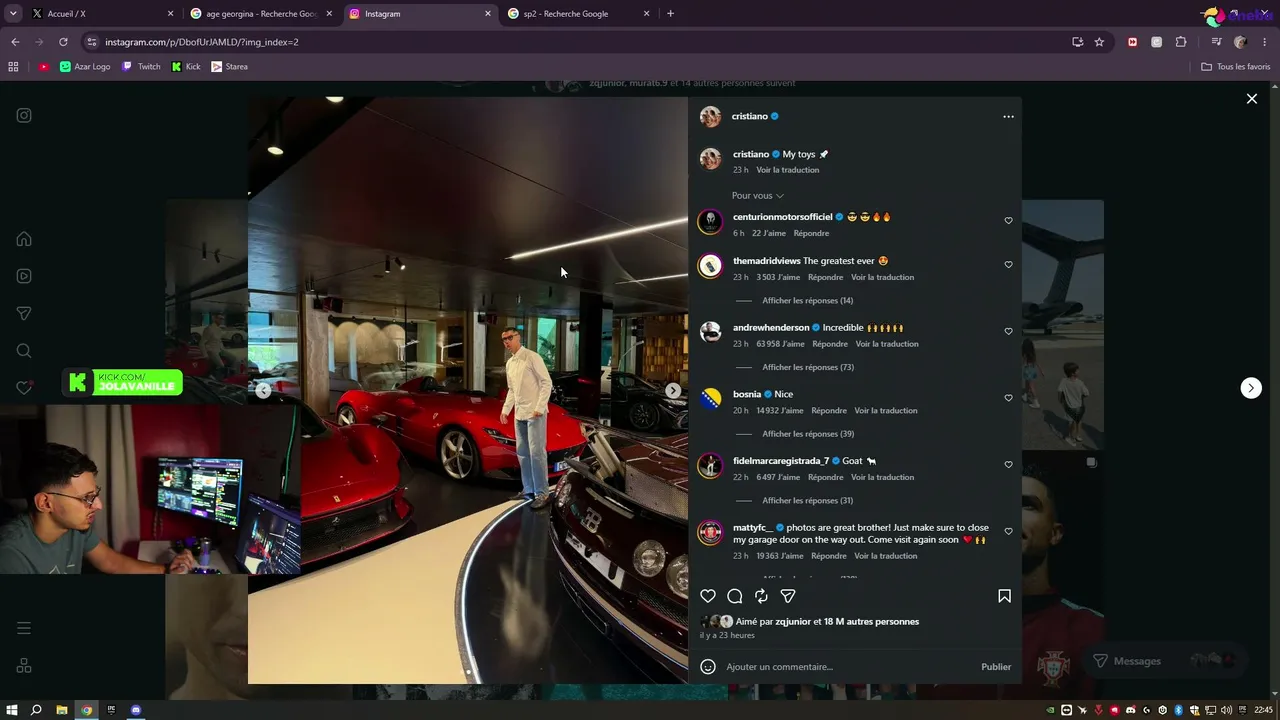Click the Instagram logo in sidebar
The height and width of the screenshot is (720, 1280).
[24, 116]
